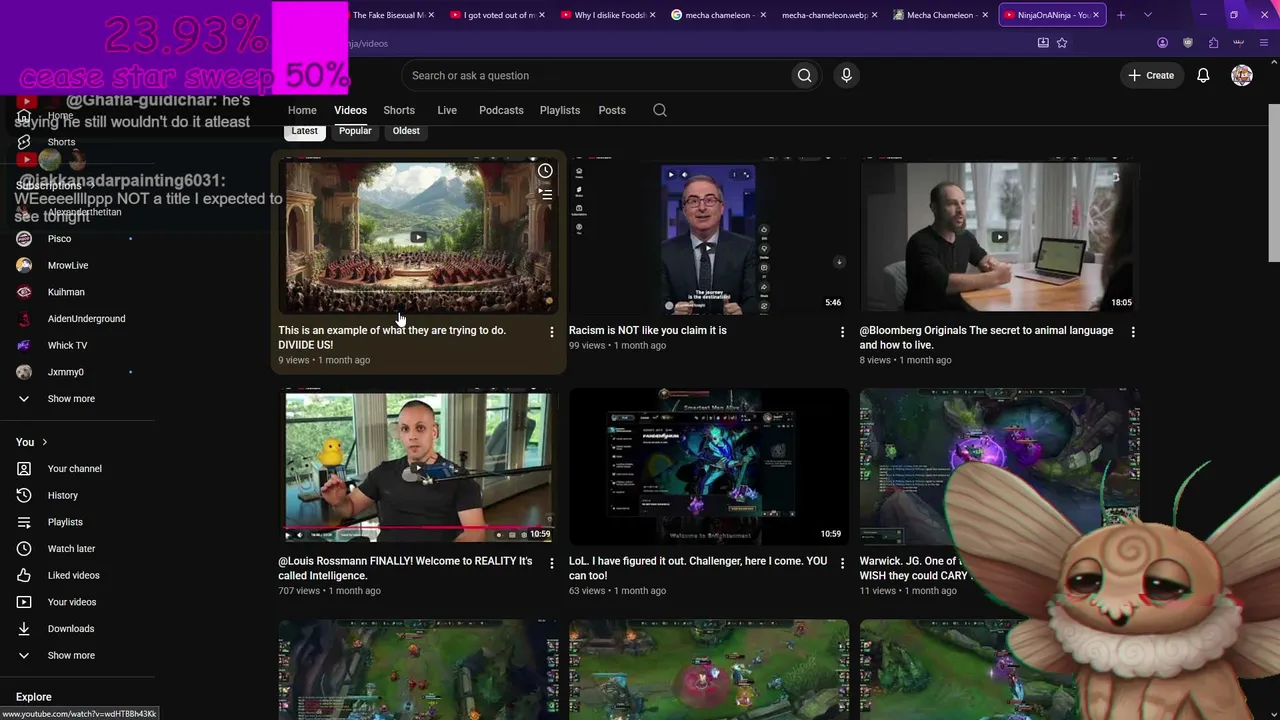Image resolution: width=1280 pixels, height=720 pixels.
Task: Open a new browser tab
Action: pos(1121,15)
